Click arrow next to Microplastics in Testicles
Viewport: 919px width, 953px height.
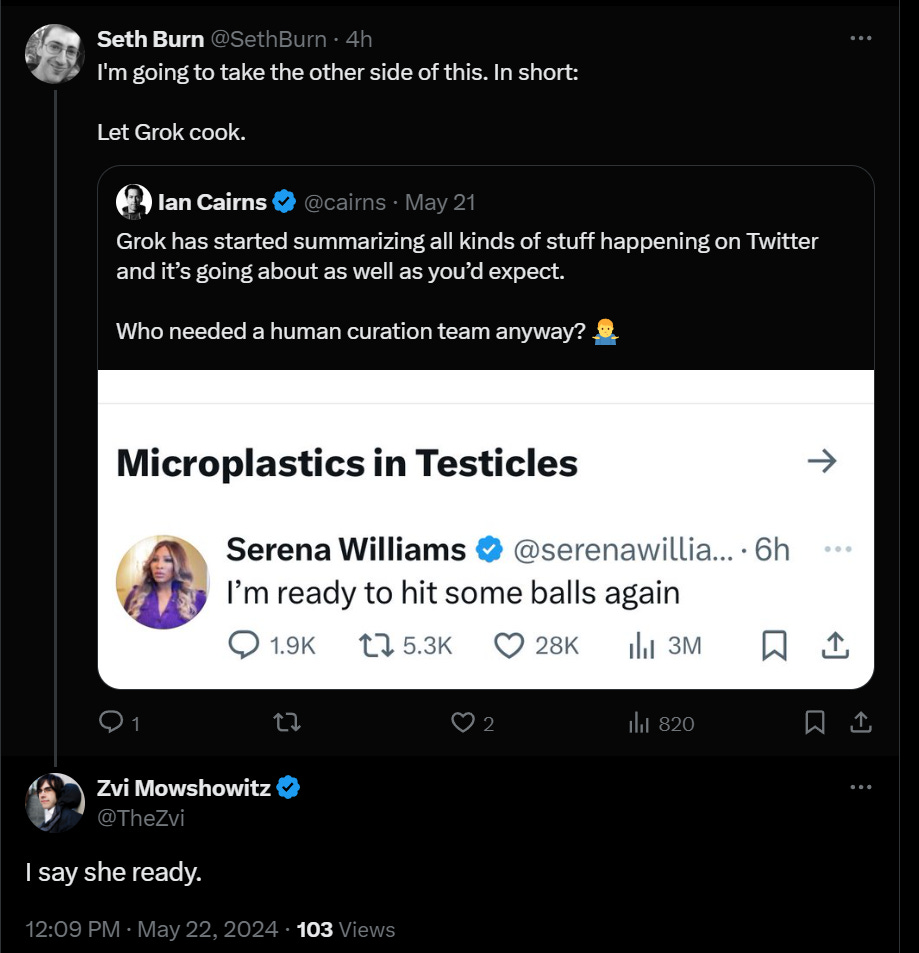coord(821,461)
